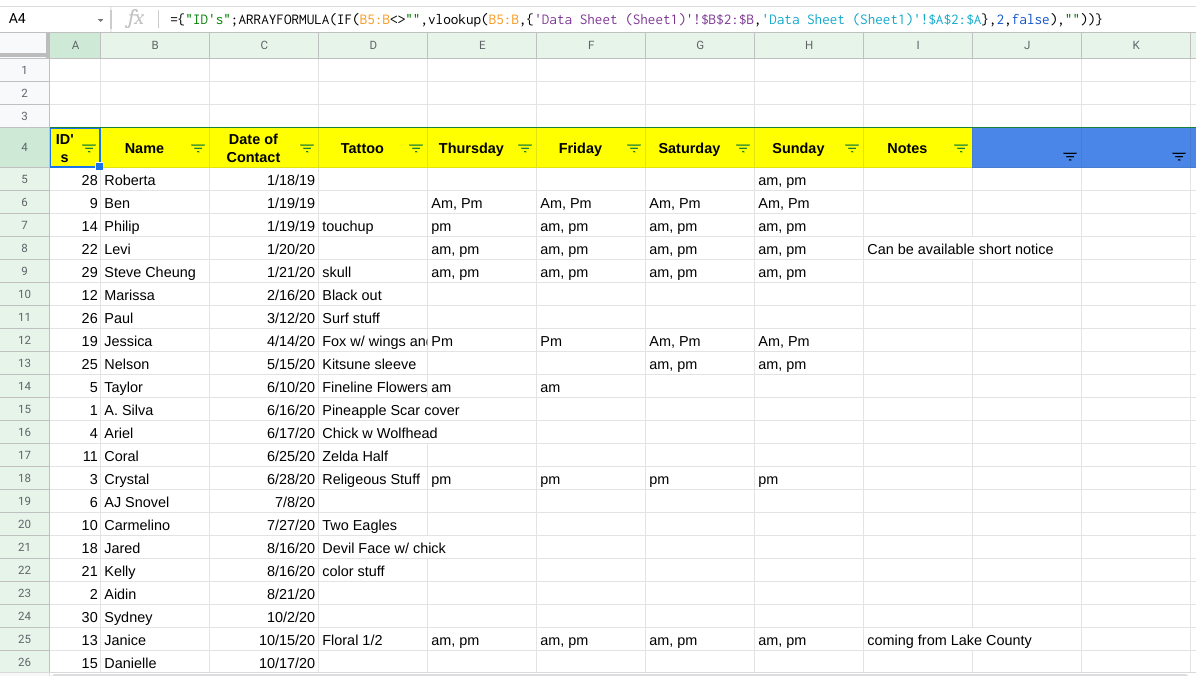Viewport: 1196px width, 676px height.
Task: Select column H header
Action: click(x=809, y=46)
